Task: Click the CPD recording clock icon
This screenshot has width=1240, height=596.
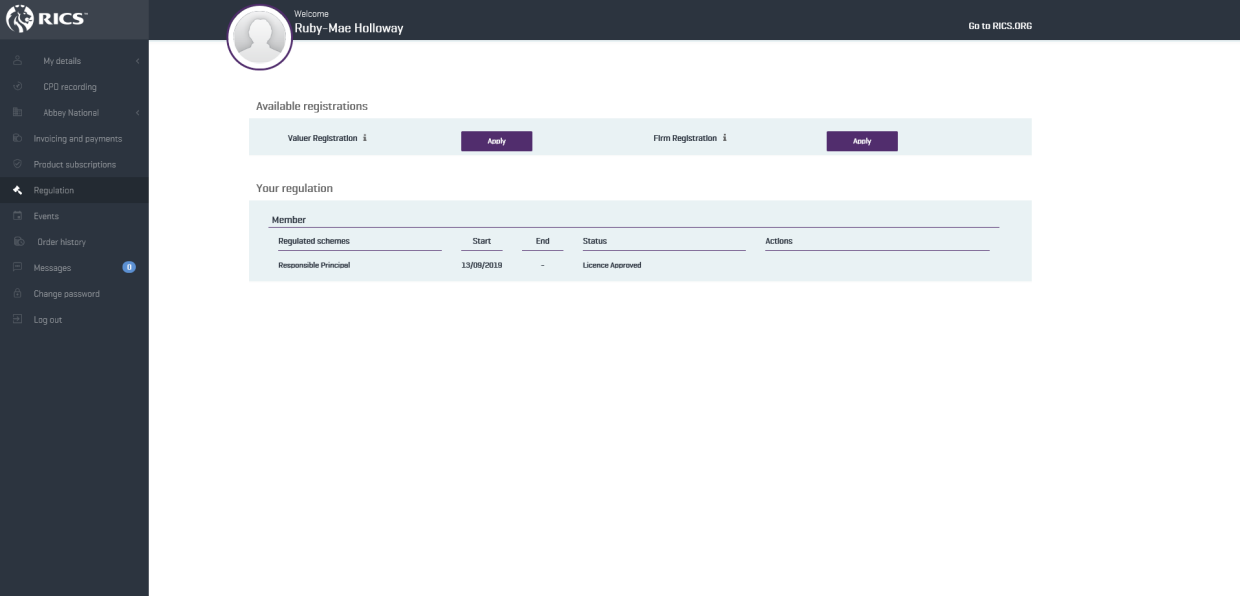Action: click(x=17, y=87)
